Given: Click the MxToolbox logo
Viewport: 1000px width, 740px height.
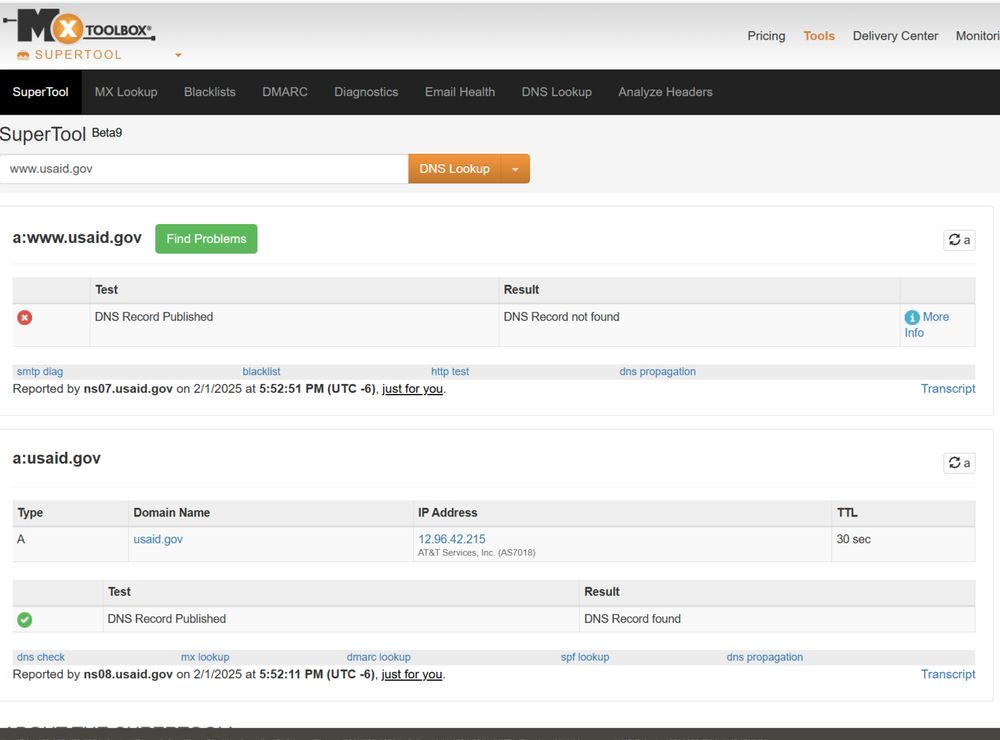Looking at the screenshot, I should pyautogui.click(x=80, y=27).
